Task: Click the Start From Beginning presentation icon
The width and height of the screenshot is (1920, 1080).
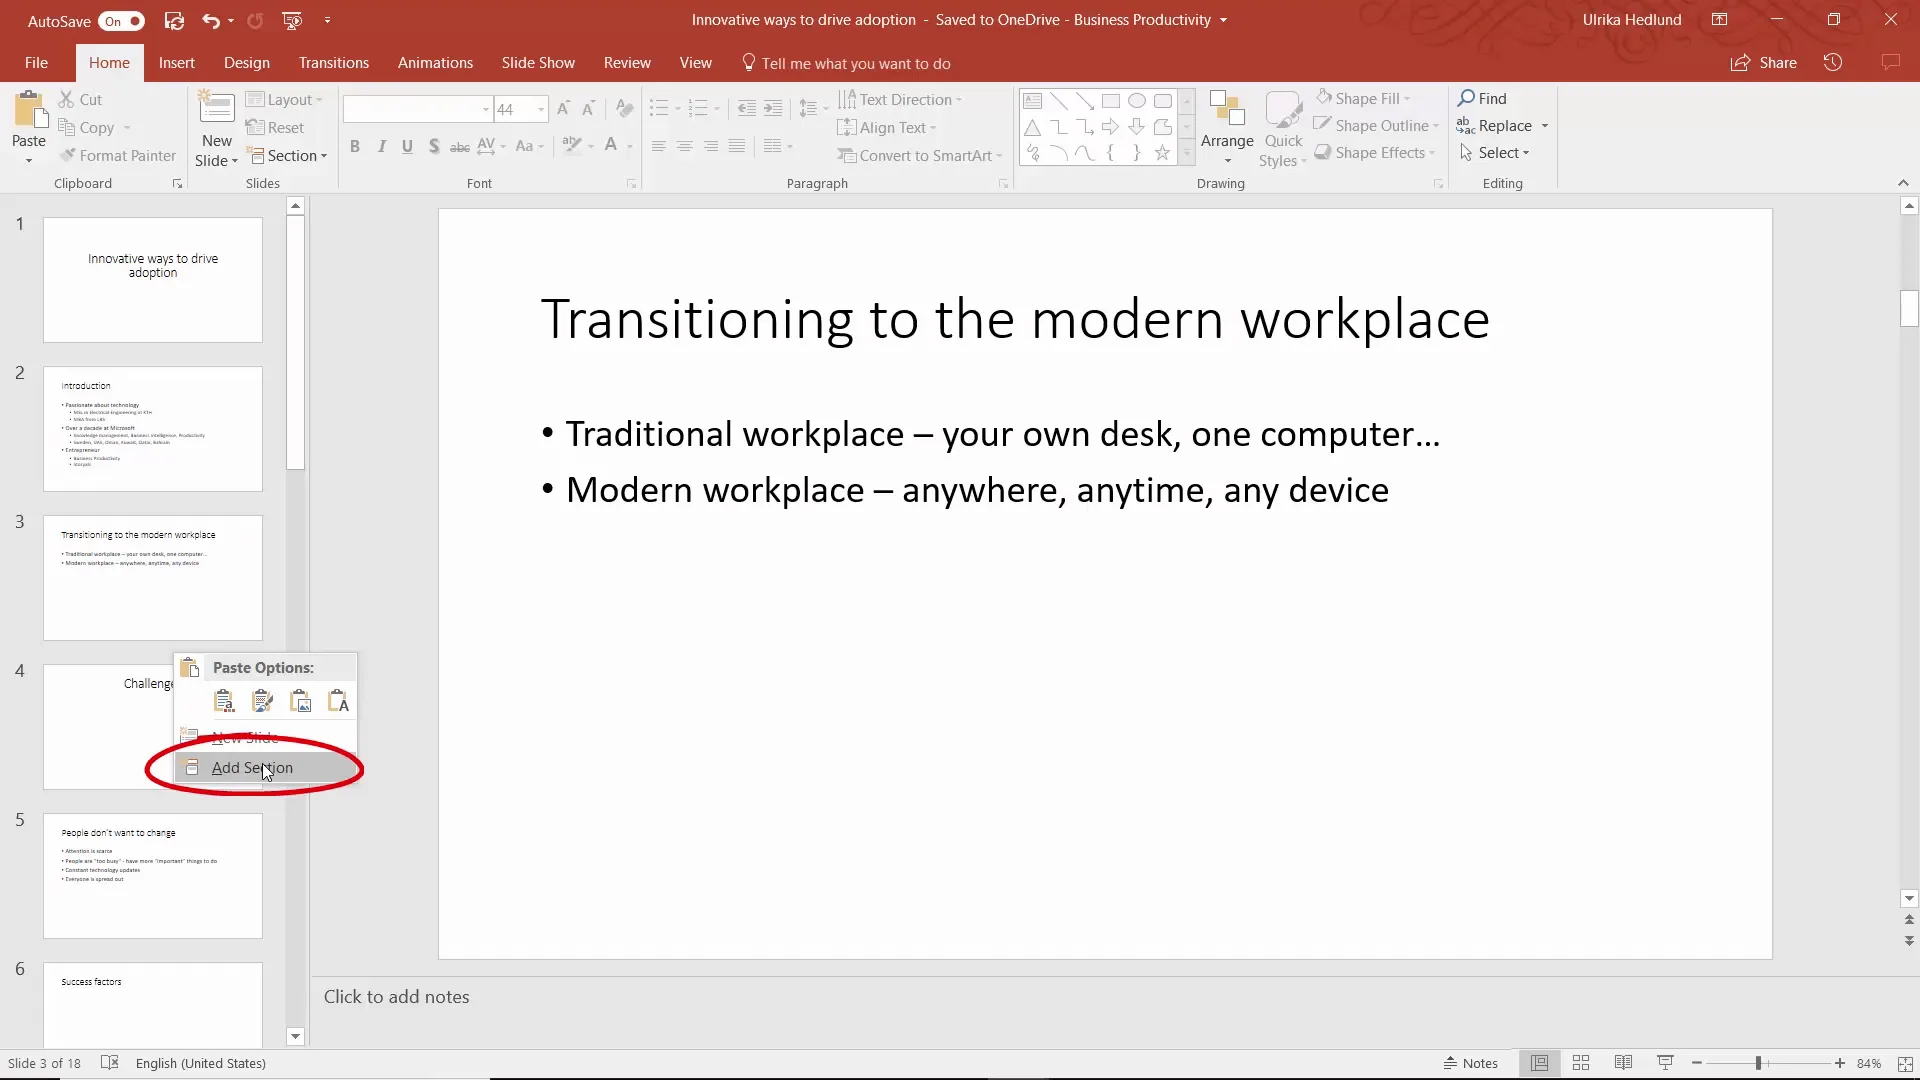Action: pos(292,20)
